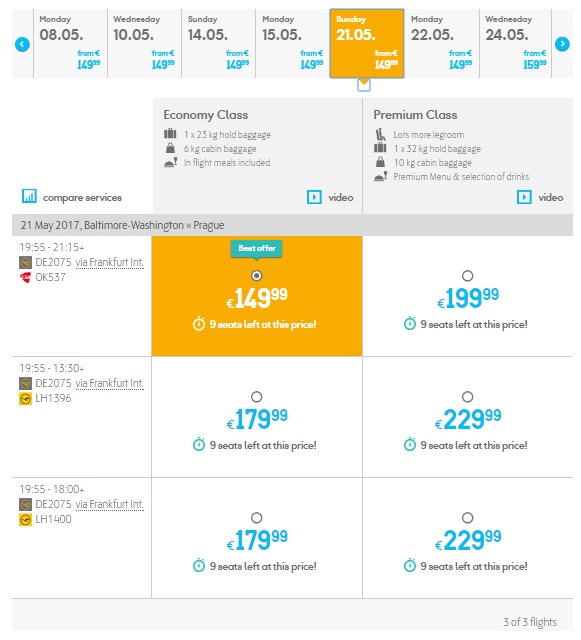Screen dimensions: 581x640
Task: Choose the Monday 08.05. date tab
Action: point(70,43)
